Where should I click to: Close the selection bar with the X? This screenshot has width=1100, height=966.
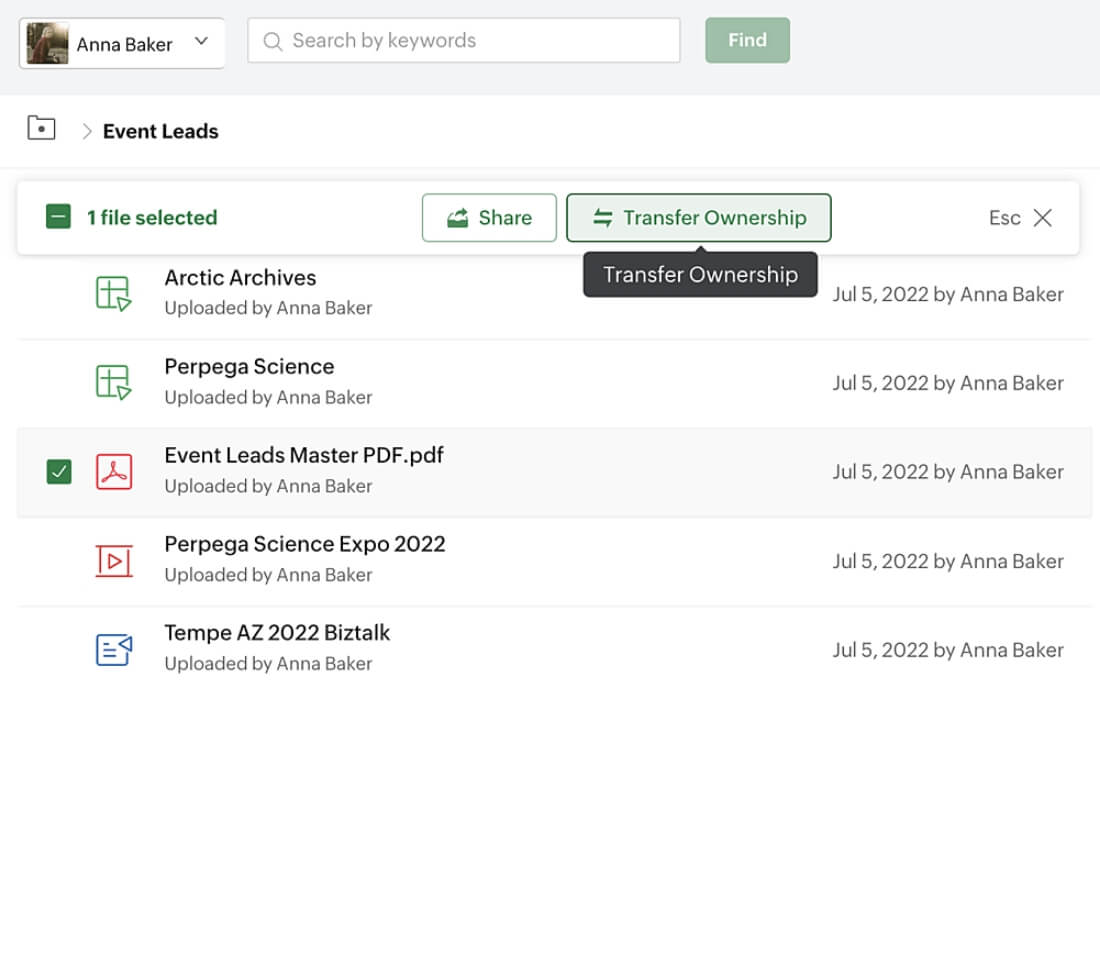pos(1042,218)
